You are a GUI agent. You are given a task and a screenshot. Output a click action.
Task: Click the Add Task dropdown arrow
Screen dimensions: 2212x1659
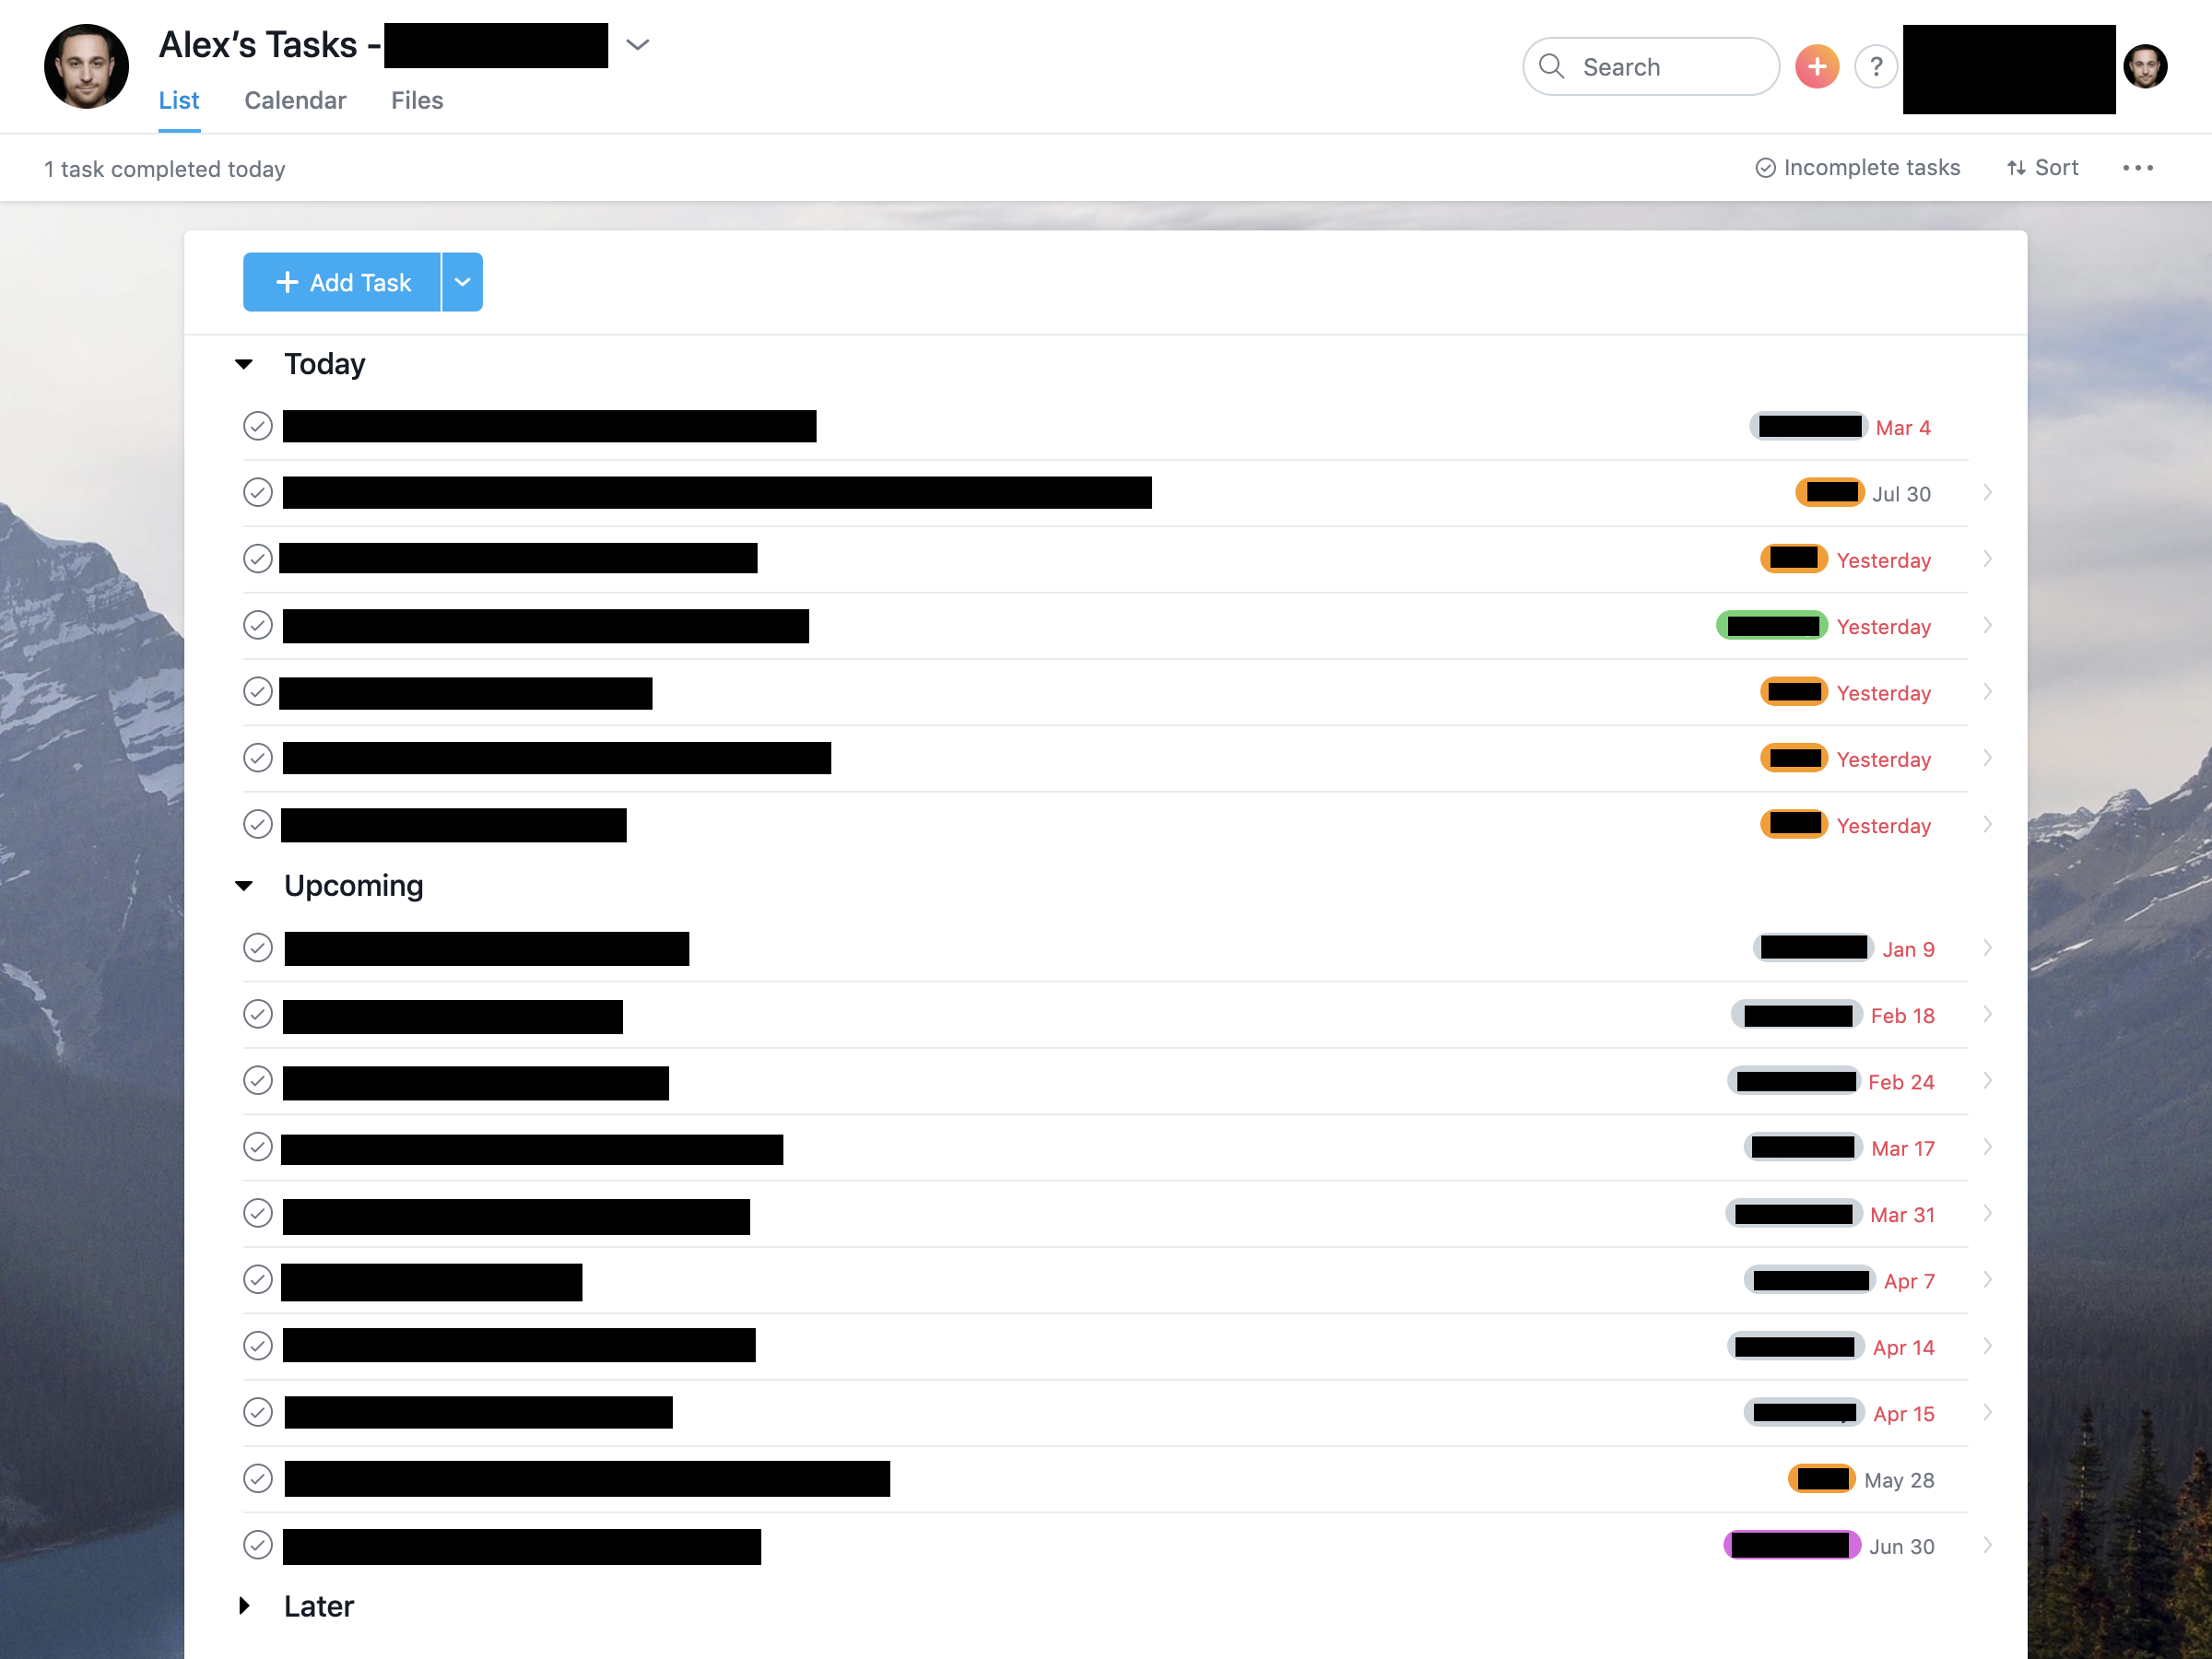[464, 282]
